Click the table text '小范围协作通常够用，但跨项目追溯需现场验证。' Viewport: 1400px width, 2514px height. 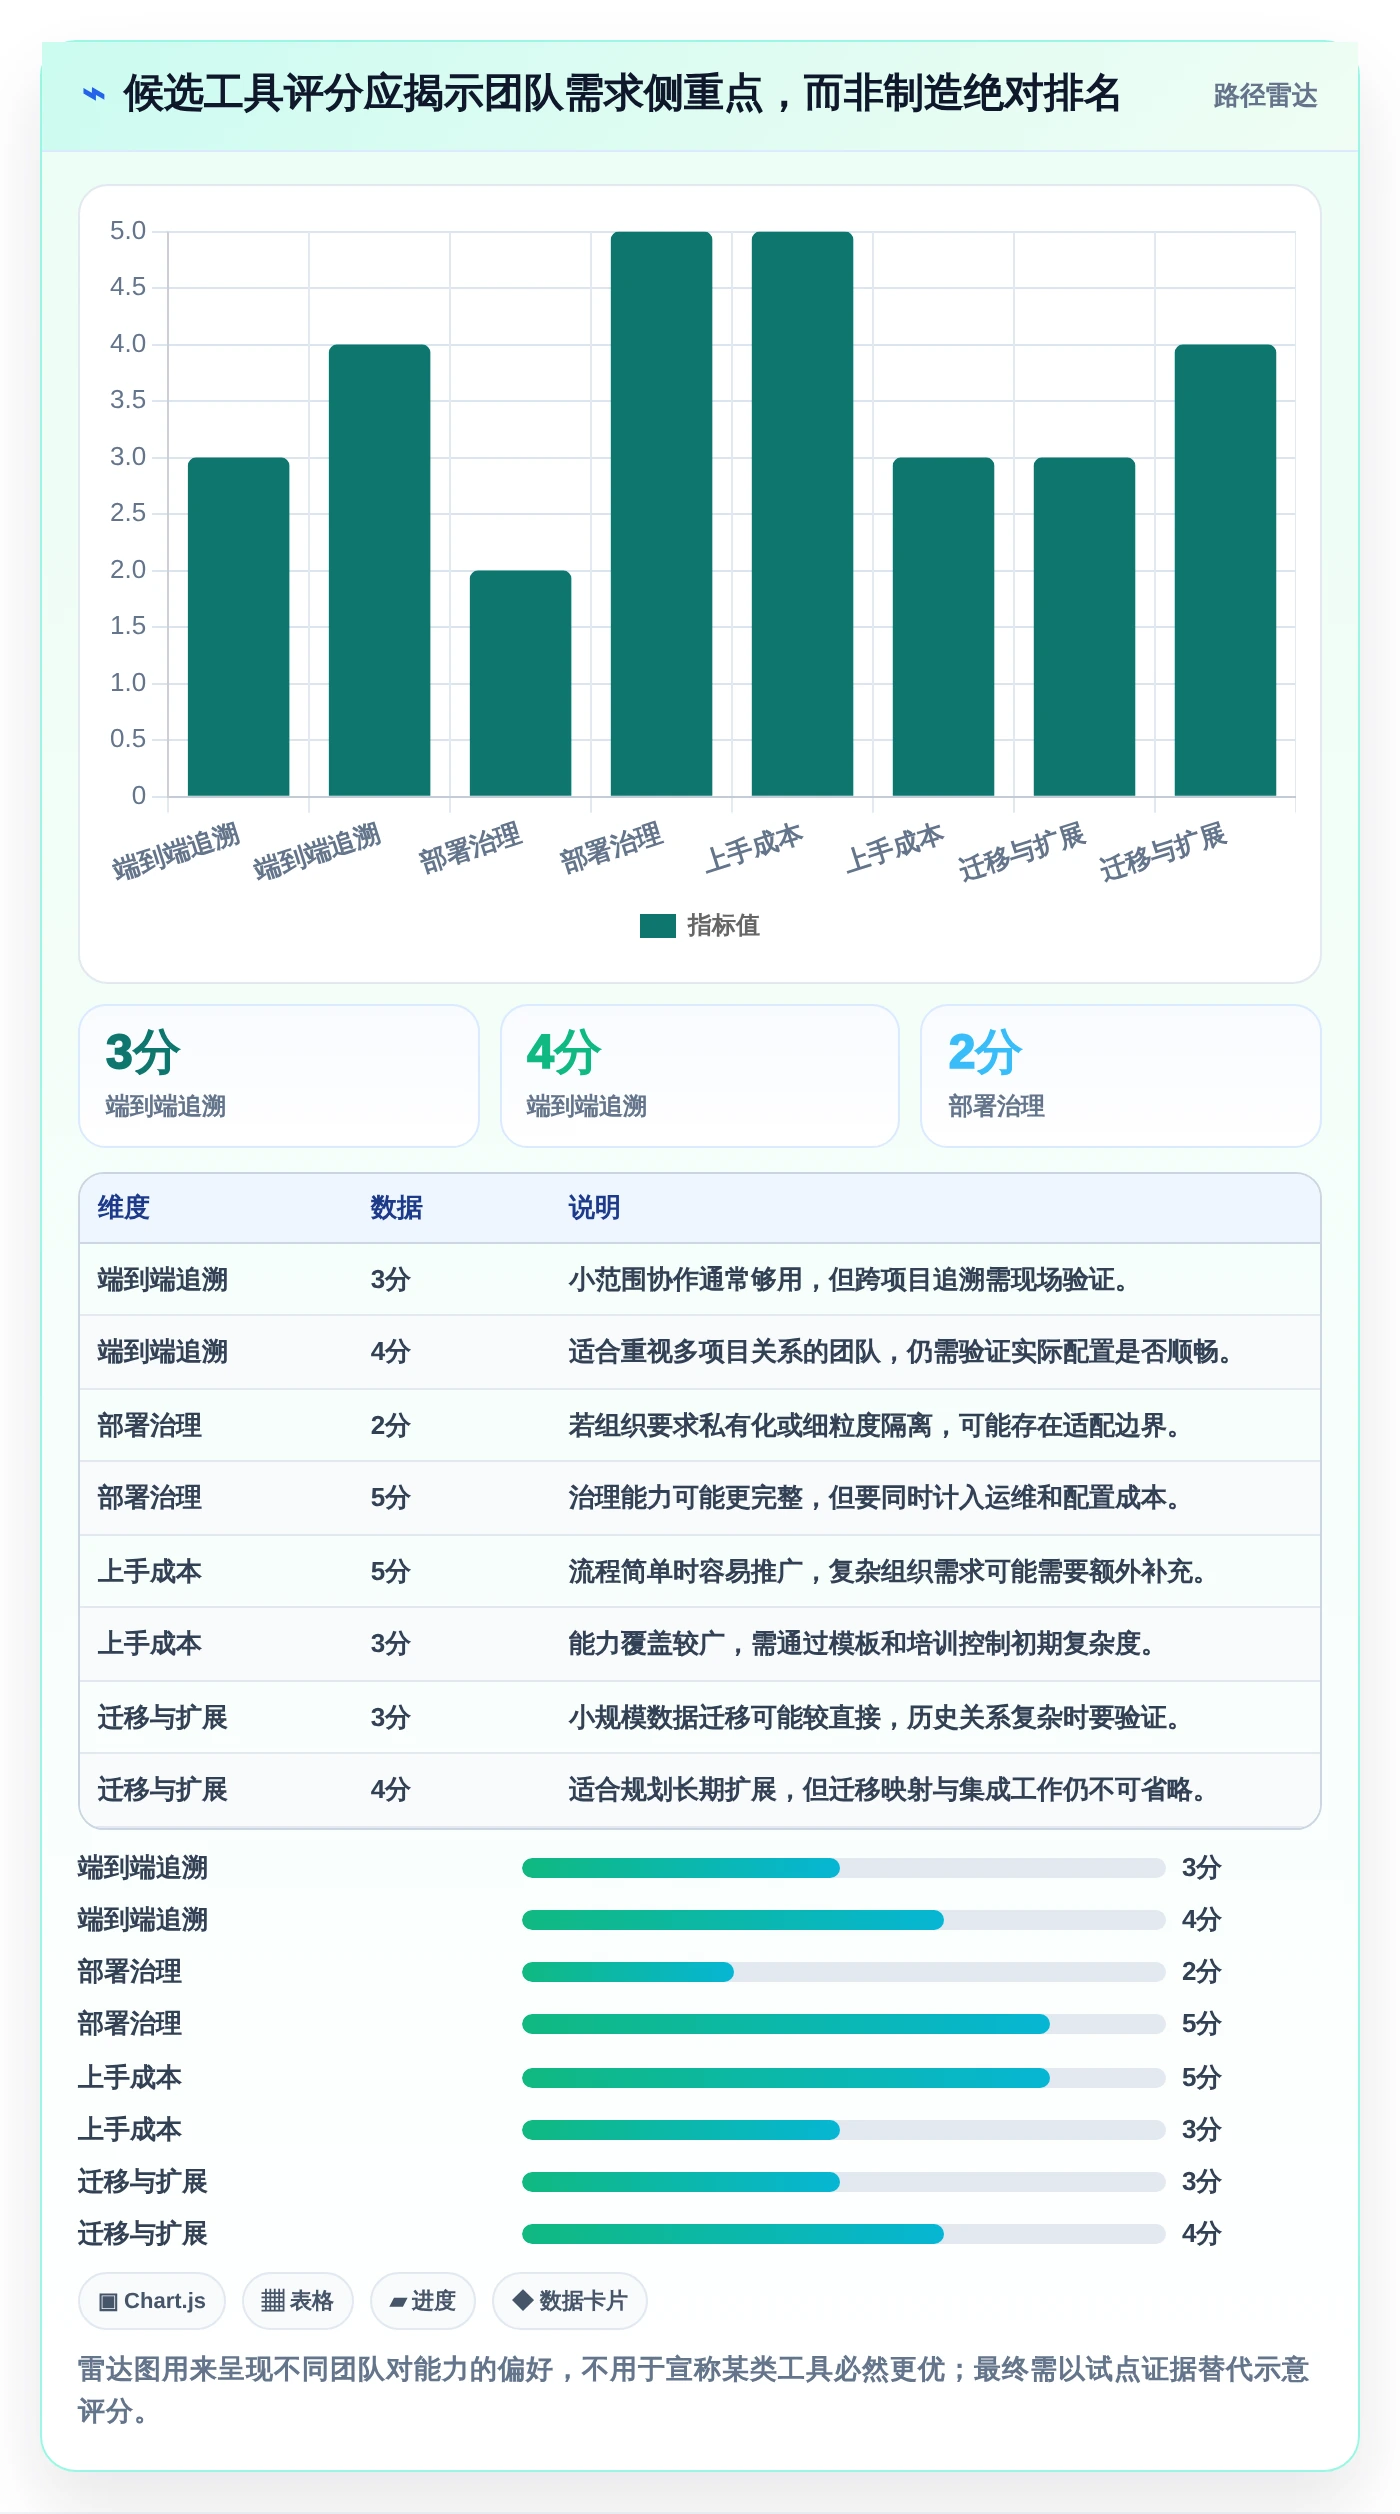849,1280
